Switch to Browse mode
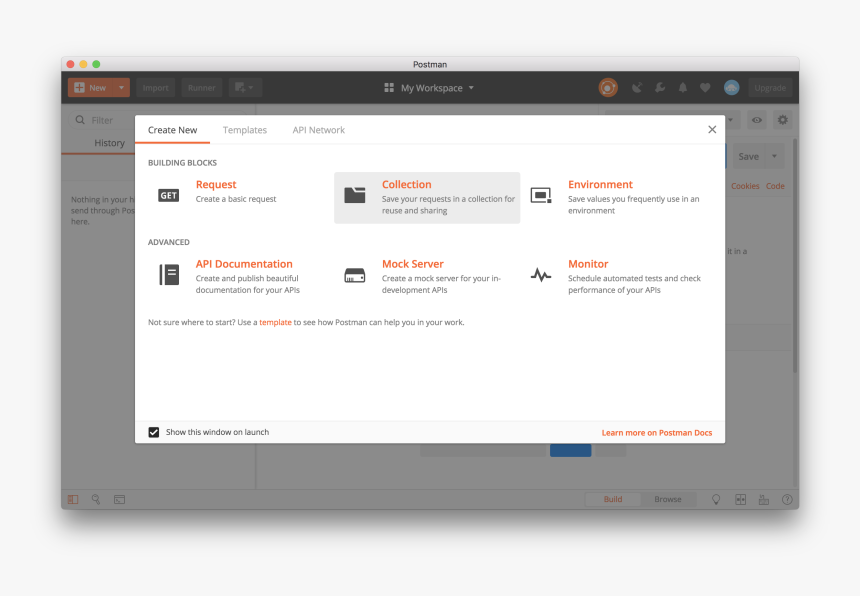This screenshot has height=596, width=860. (x=667, y=499)
